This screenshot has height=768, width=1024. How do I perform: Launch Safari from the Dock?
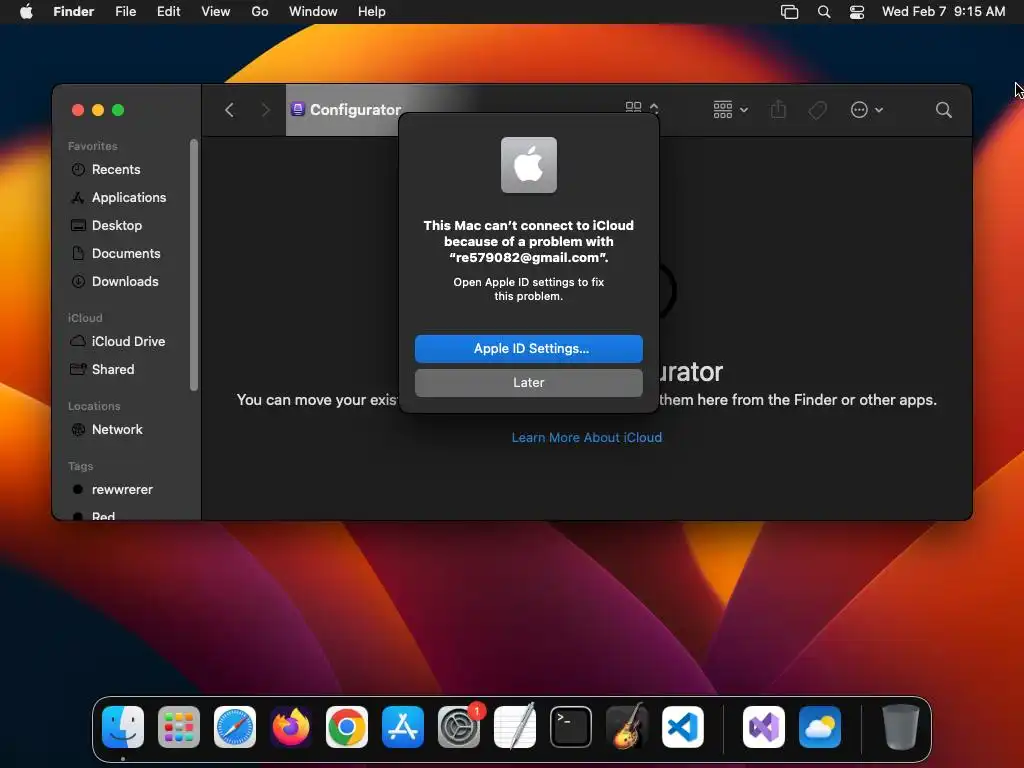point(234,727)
